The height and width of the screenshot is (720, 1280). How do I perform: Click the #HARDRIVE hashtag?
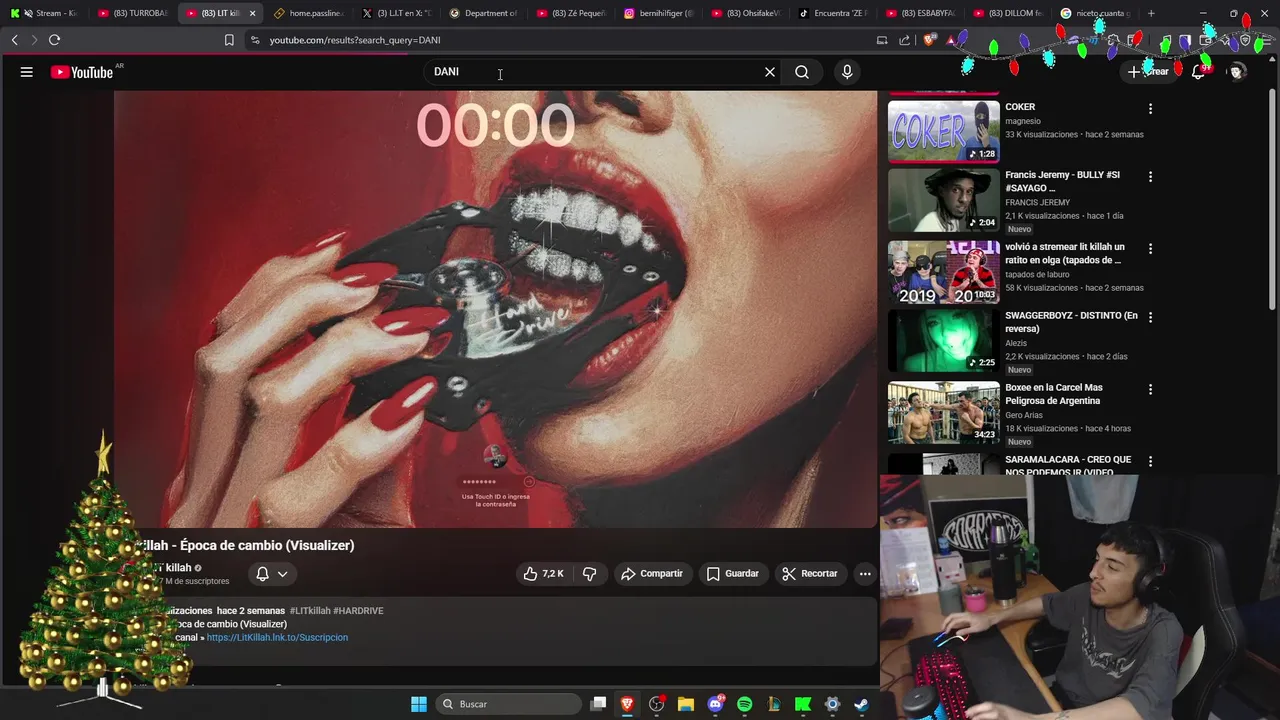(x=358, y=611)
